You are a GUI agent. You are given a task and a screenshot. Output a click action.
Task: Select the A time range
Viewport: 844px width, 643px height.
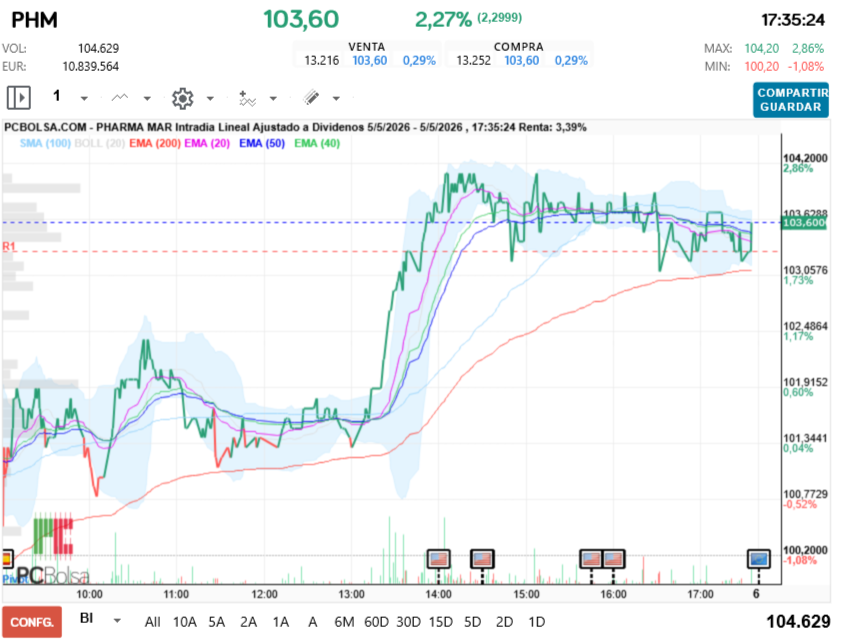tap(312, 622)
